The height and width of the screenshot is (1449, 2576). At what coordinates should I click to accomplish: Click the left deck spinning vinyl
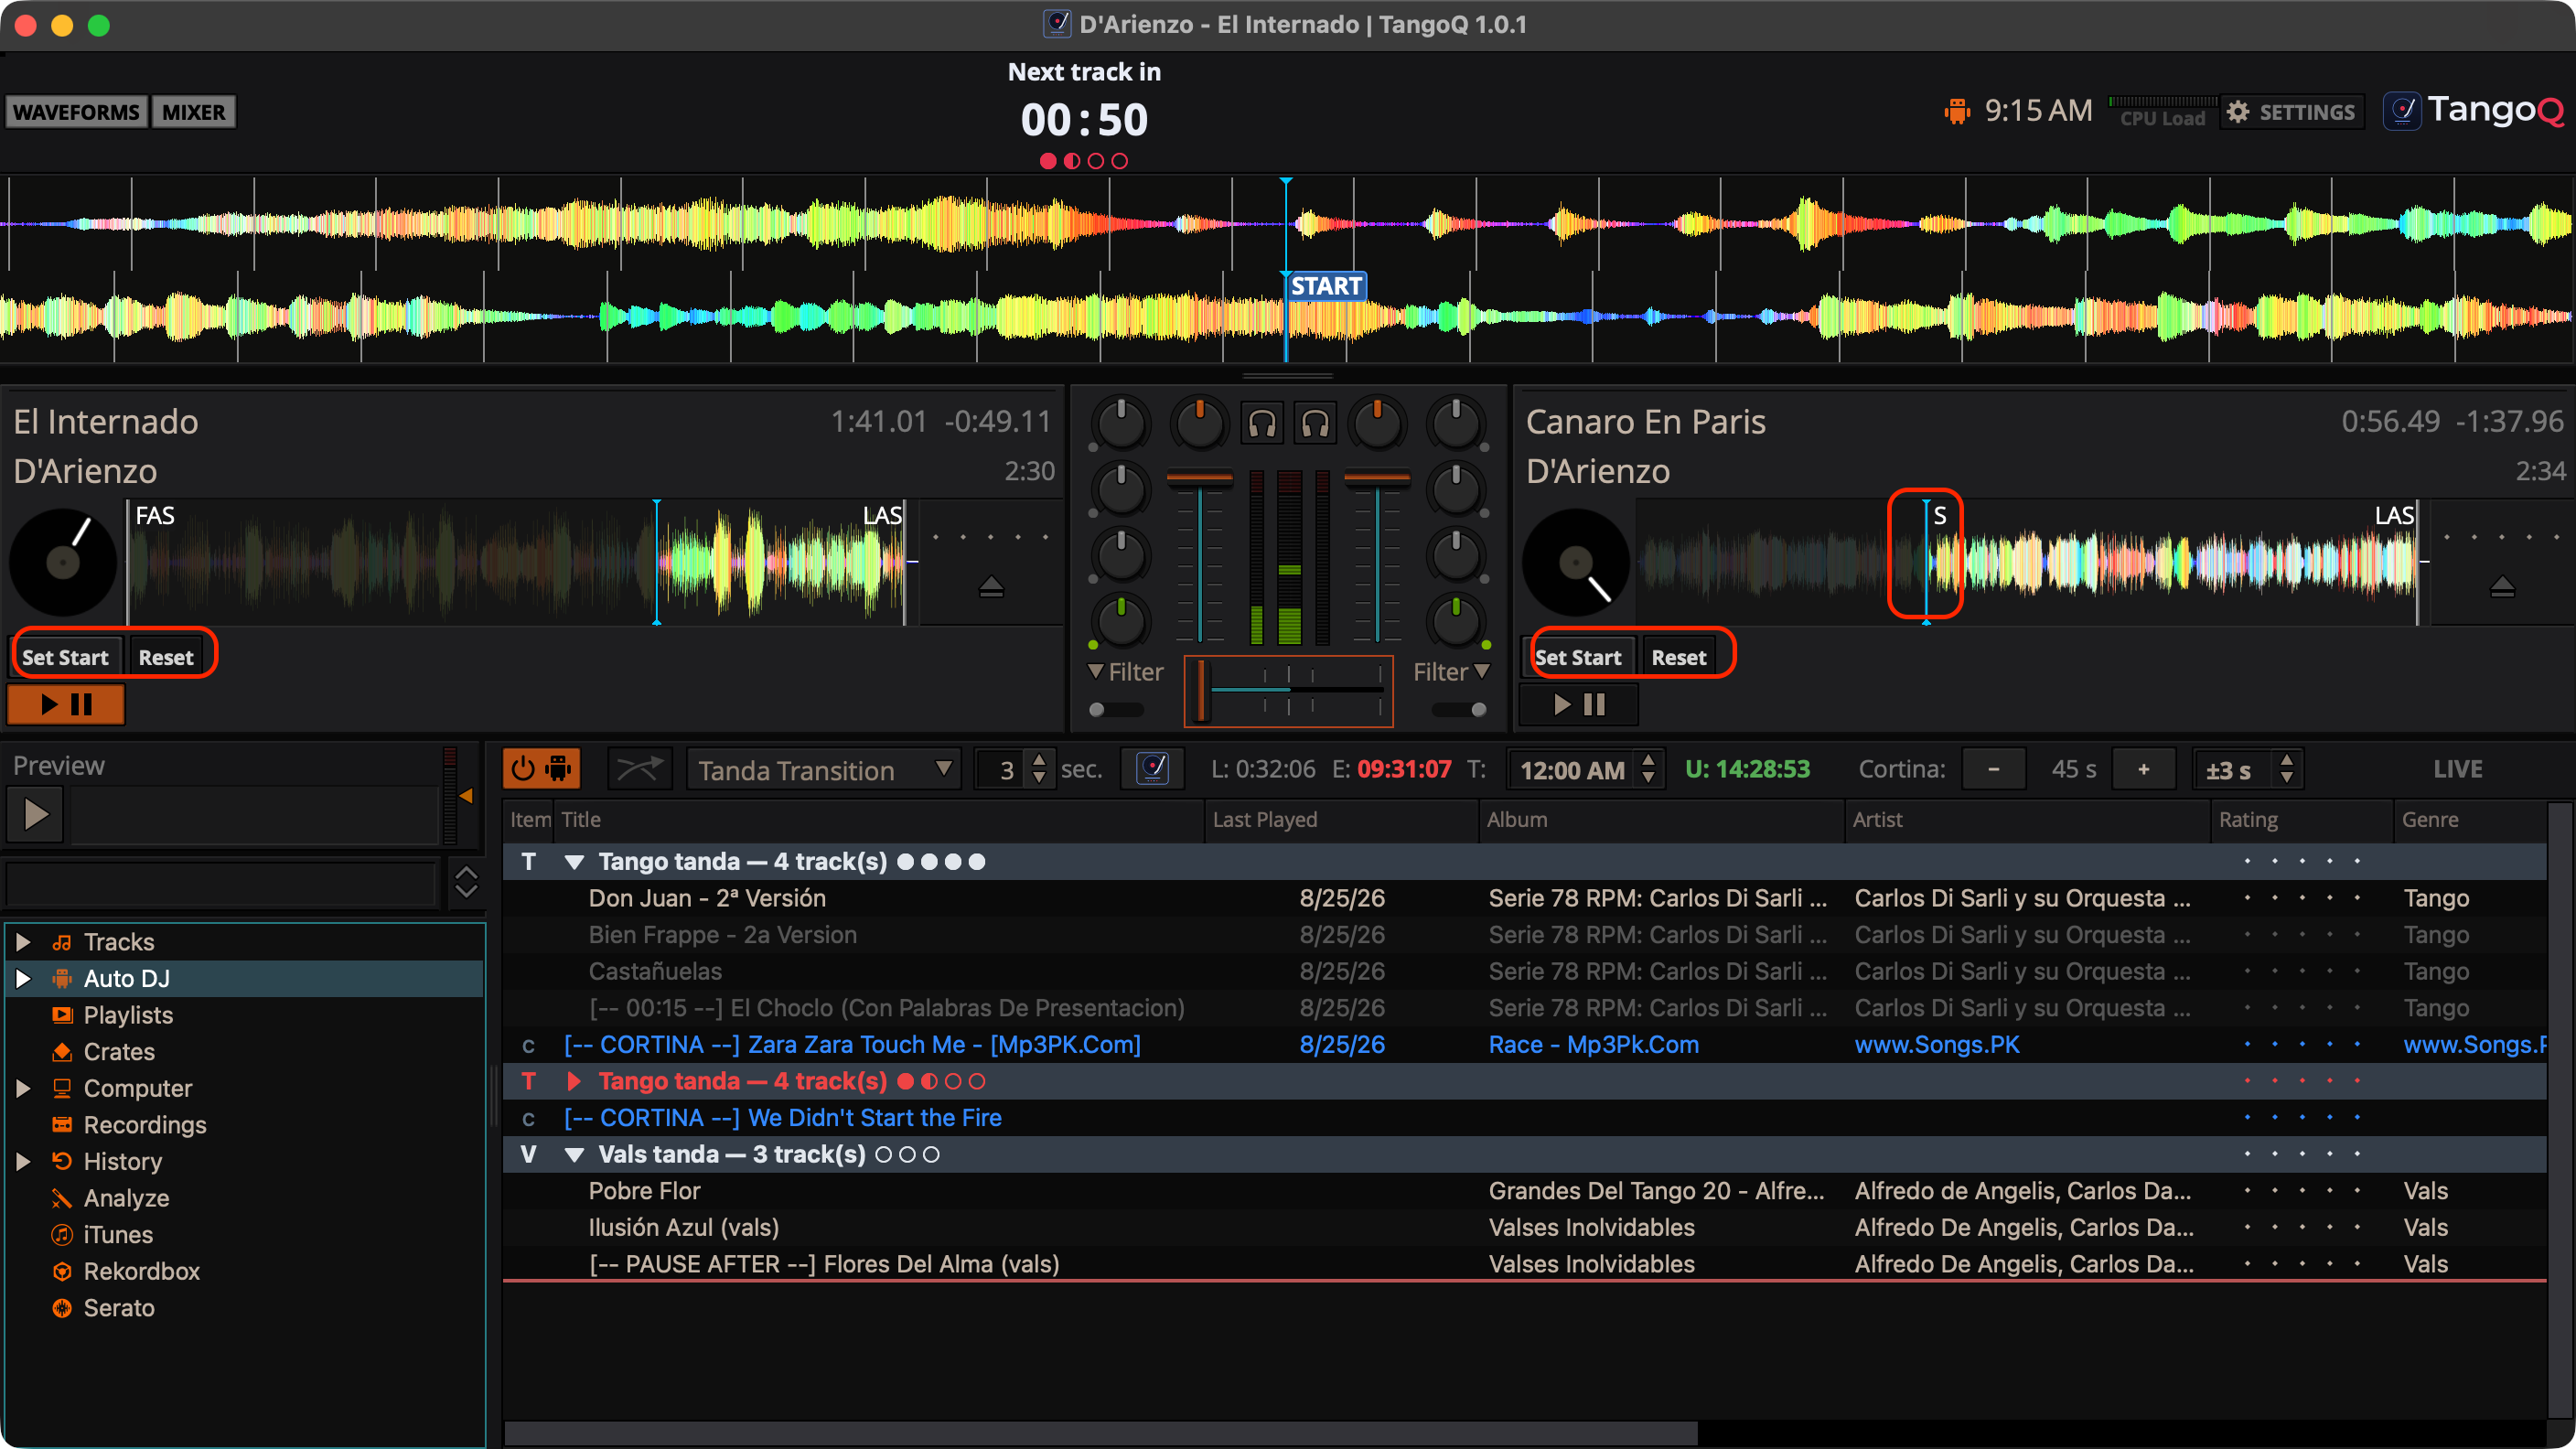[x=63, y=562]
